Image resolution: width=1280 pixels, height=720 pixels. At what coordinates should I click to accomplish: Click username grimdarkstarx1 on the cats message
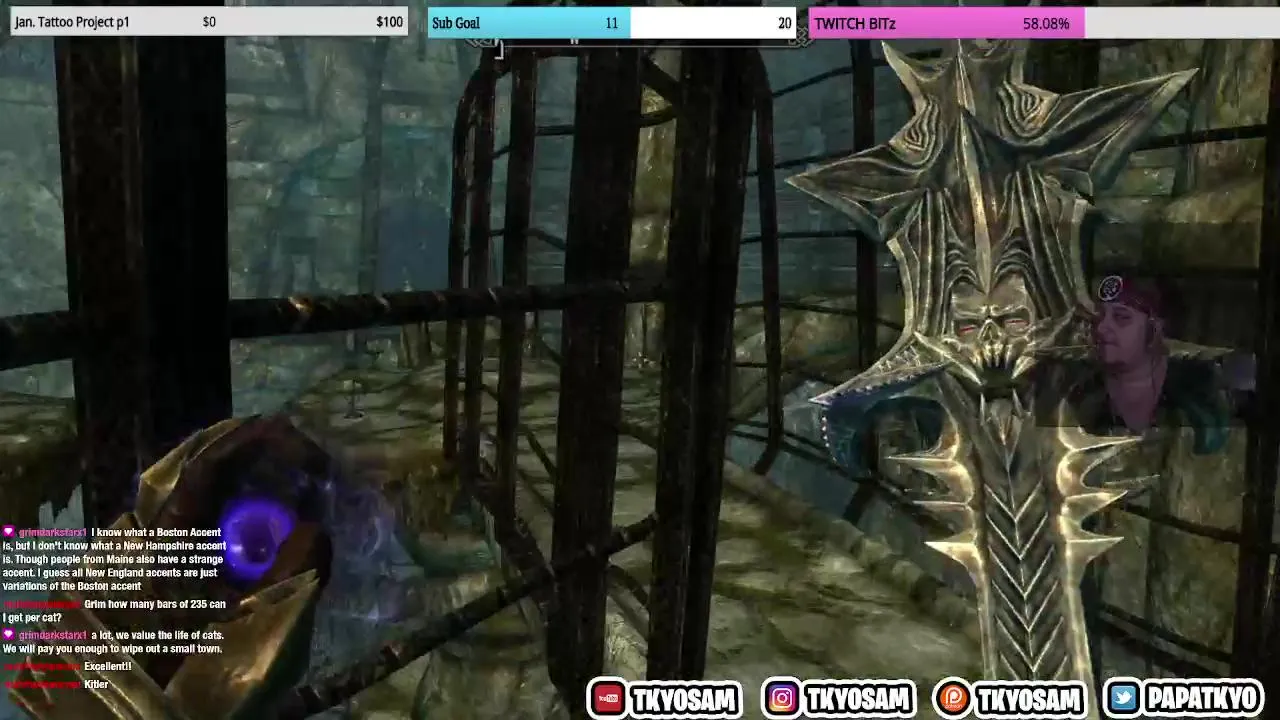point(52,635)
